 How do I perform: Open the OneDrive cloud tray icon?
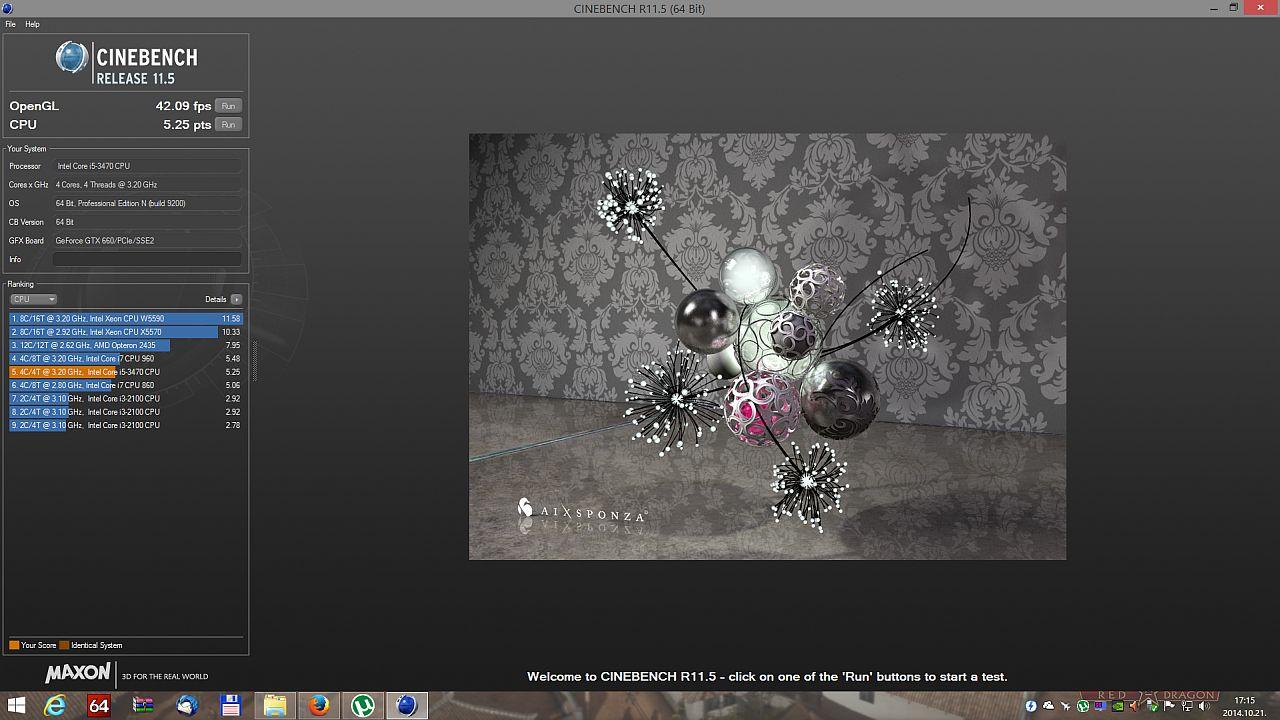point(1048,706)
